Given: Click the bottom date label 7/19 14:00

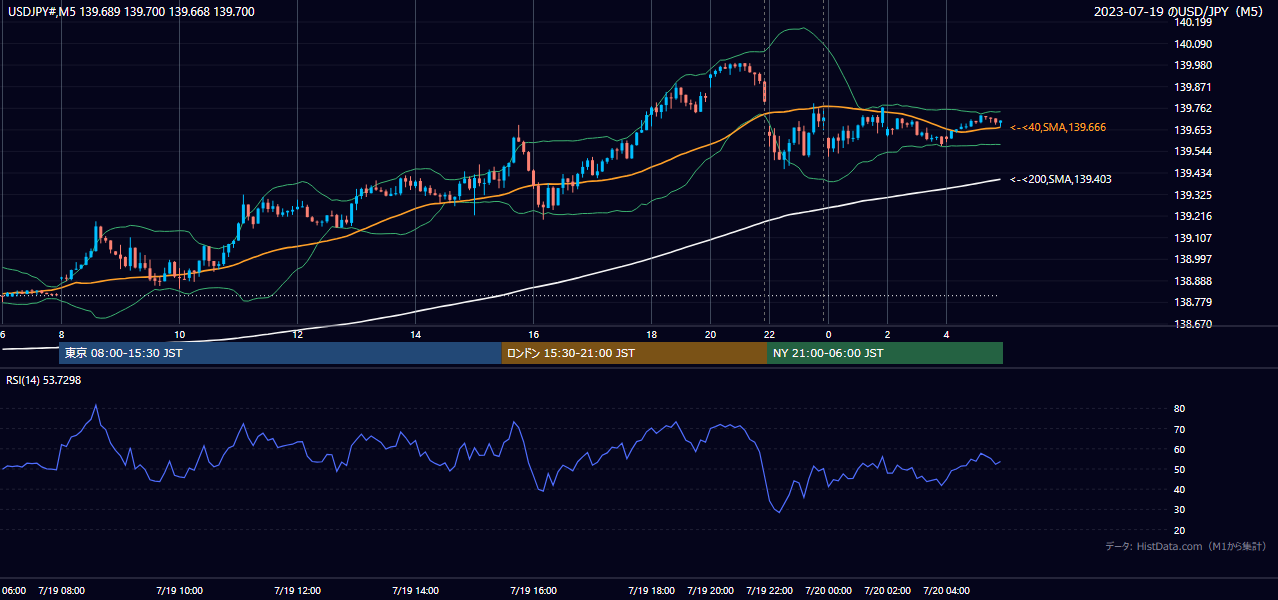Looking at the screenshot, I should point(415,591).
